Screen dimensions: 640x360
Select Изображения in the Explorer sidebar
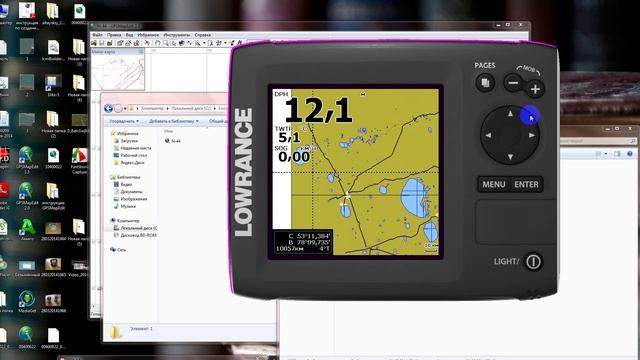click(x=130, y=199)
